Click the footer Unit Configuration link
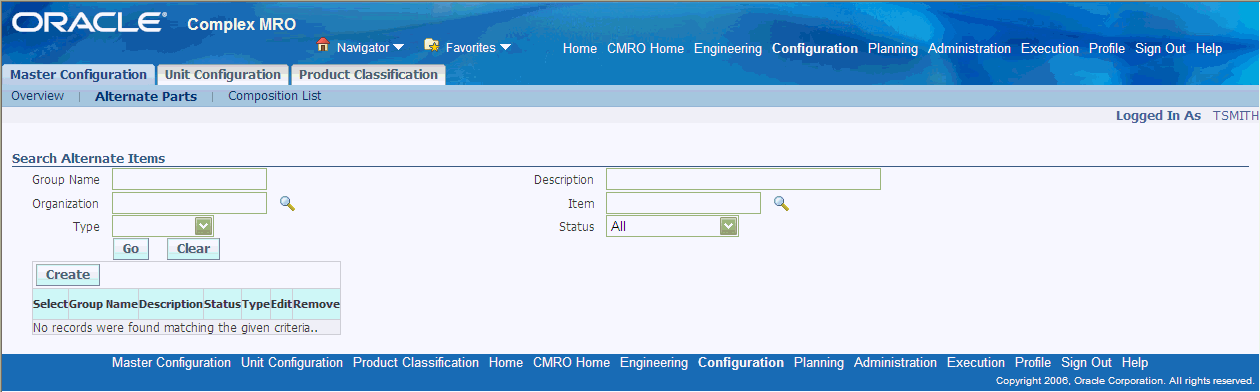The image size is (1260, 392). click(x=292, y=363)
